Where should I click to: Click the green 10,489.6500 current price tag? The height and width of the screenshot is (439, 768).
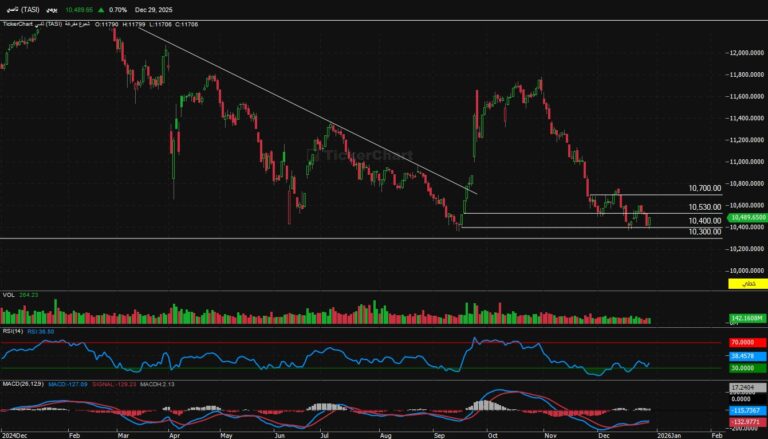click(746, 217)
